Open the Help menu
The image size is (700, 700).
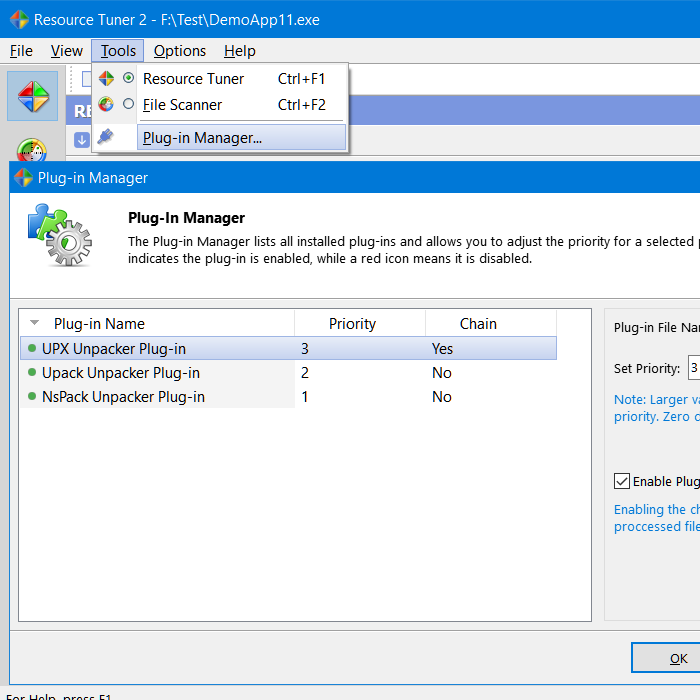click(240, 51)
